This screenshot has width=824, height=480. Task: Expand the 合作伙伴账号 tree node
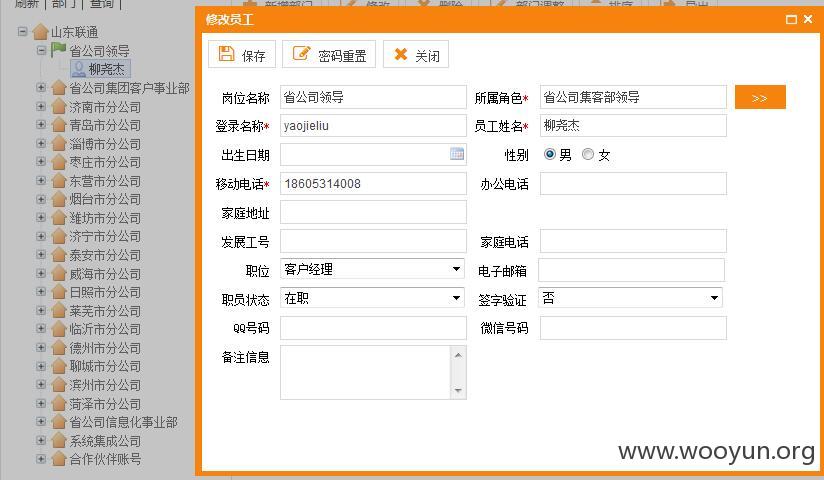click(x=41, y=458)
